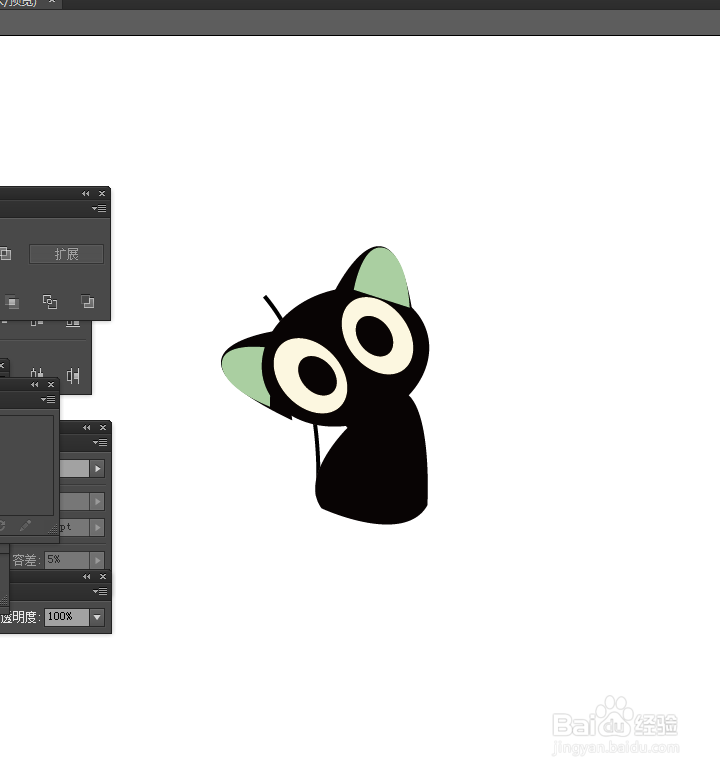Click the top arrow button in 容差 panel

(x=98, y=468)
